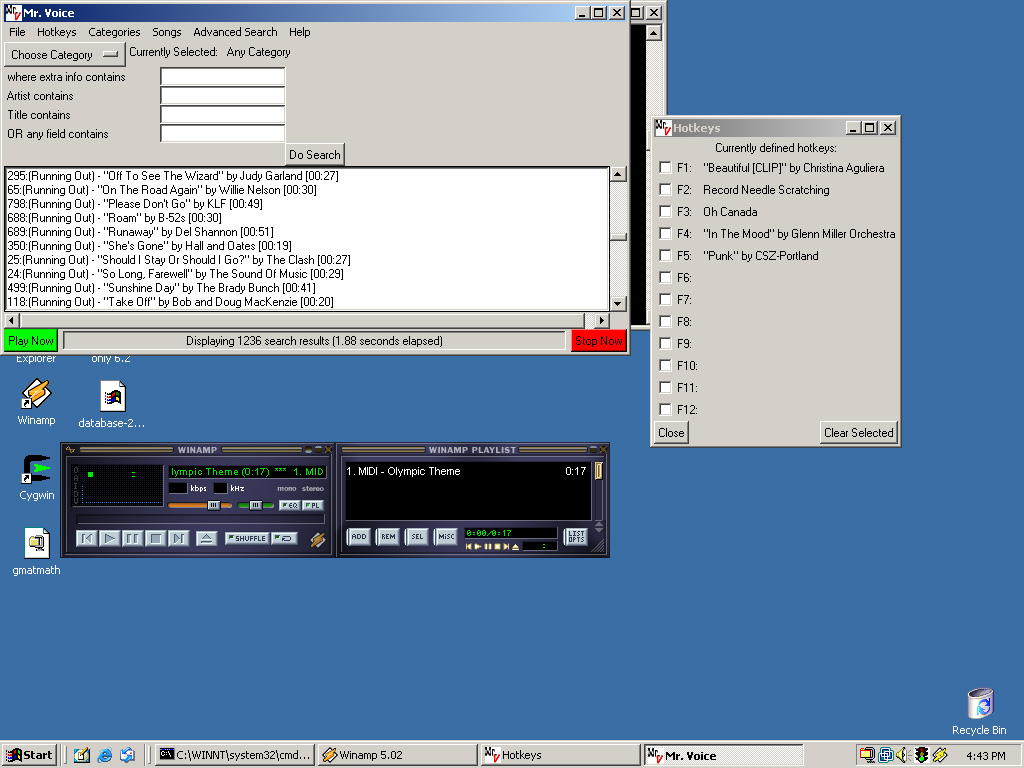The width and height of the screenshot is (1024, 768).
Task: Click the Cygwin desktop icon
Action: pyautogui.click(x=36, y=470)
